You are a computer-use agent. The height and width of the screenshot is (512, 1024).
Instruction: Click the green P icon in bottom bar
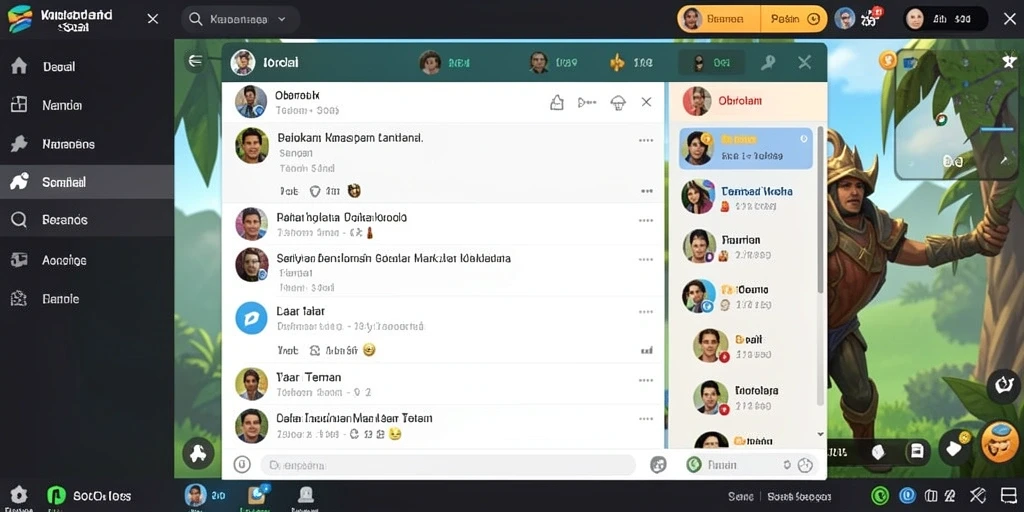[x=56, y=496]
